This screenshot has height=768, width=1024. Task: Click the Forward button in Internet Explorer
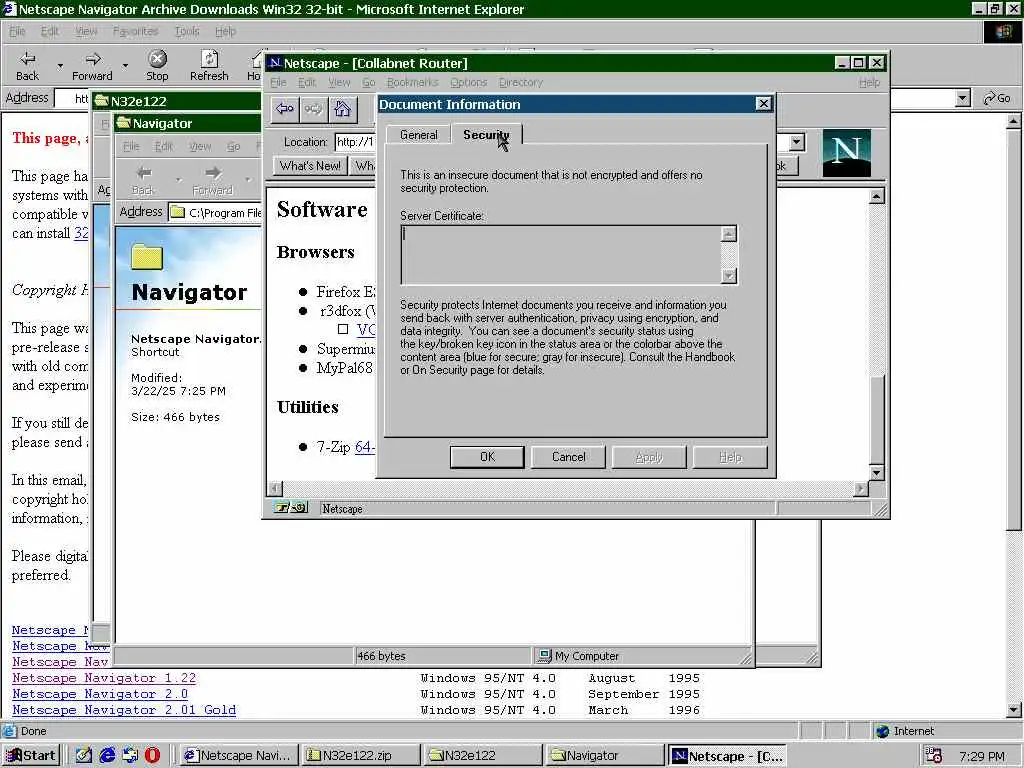point(92,65)
